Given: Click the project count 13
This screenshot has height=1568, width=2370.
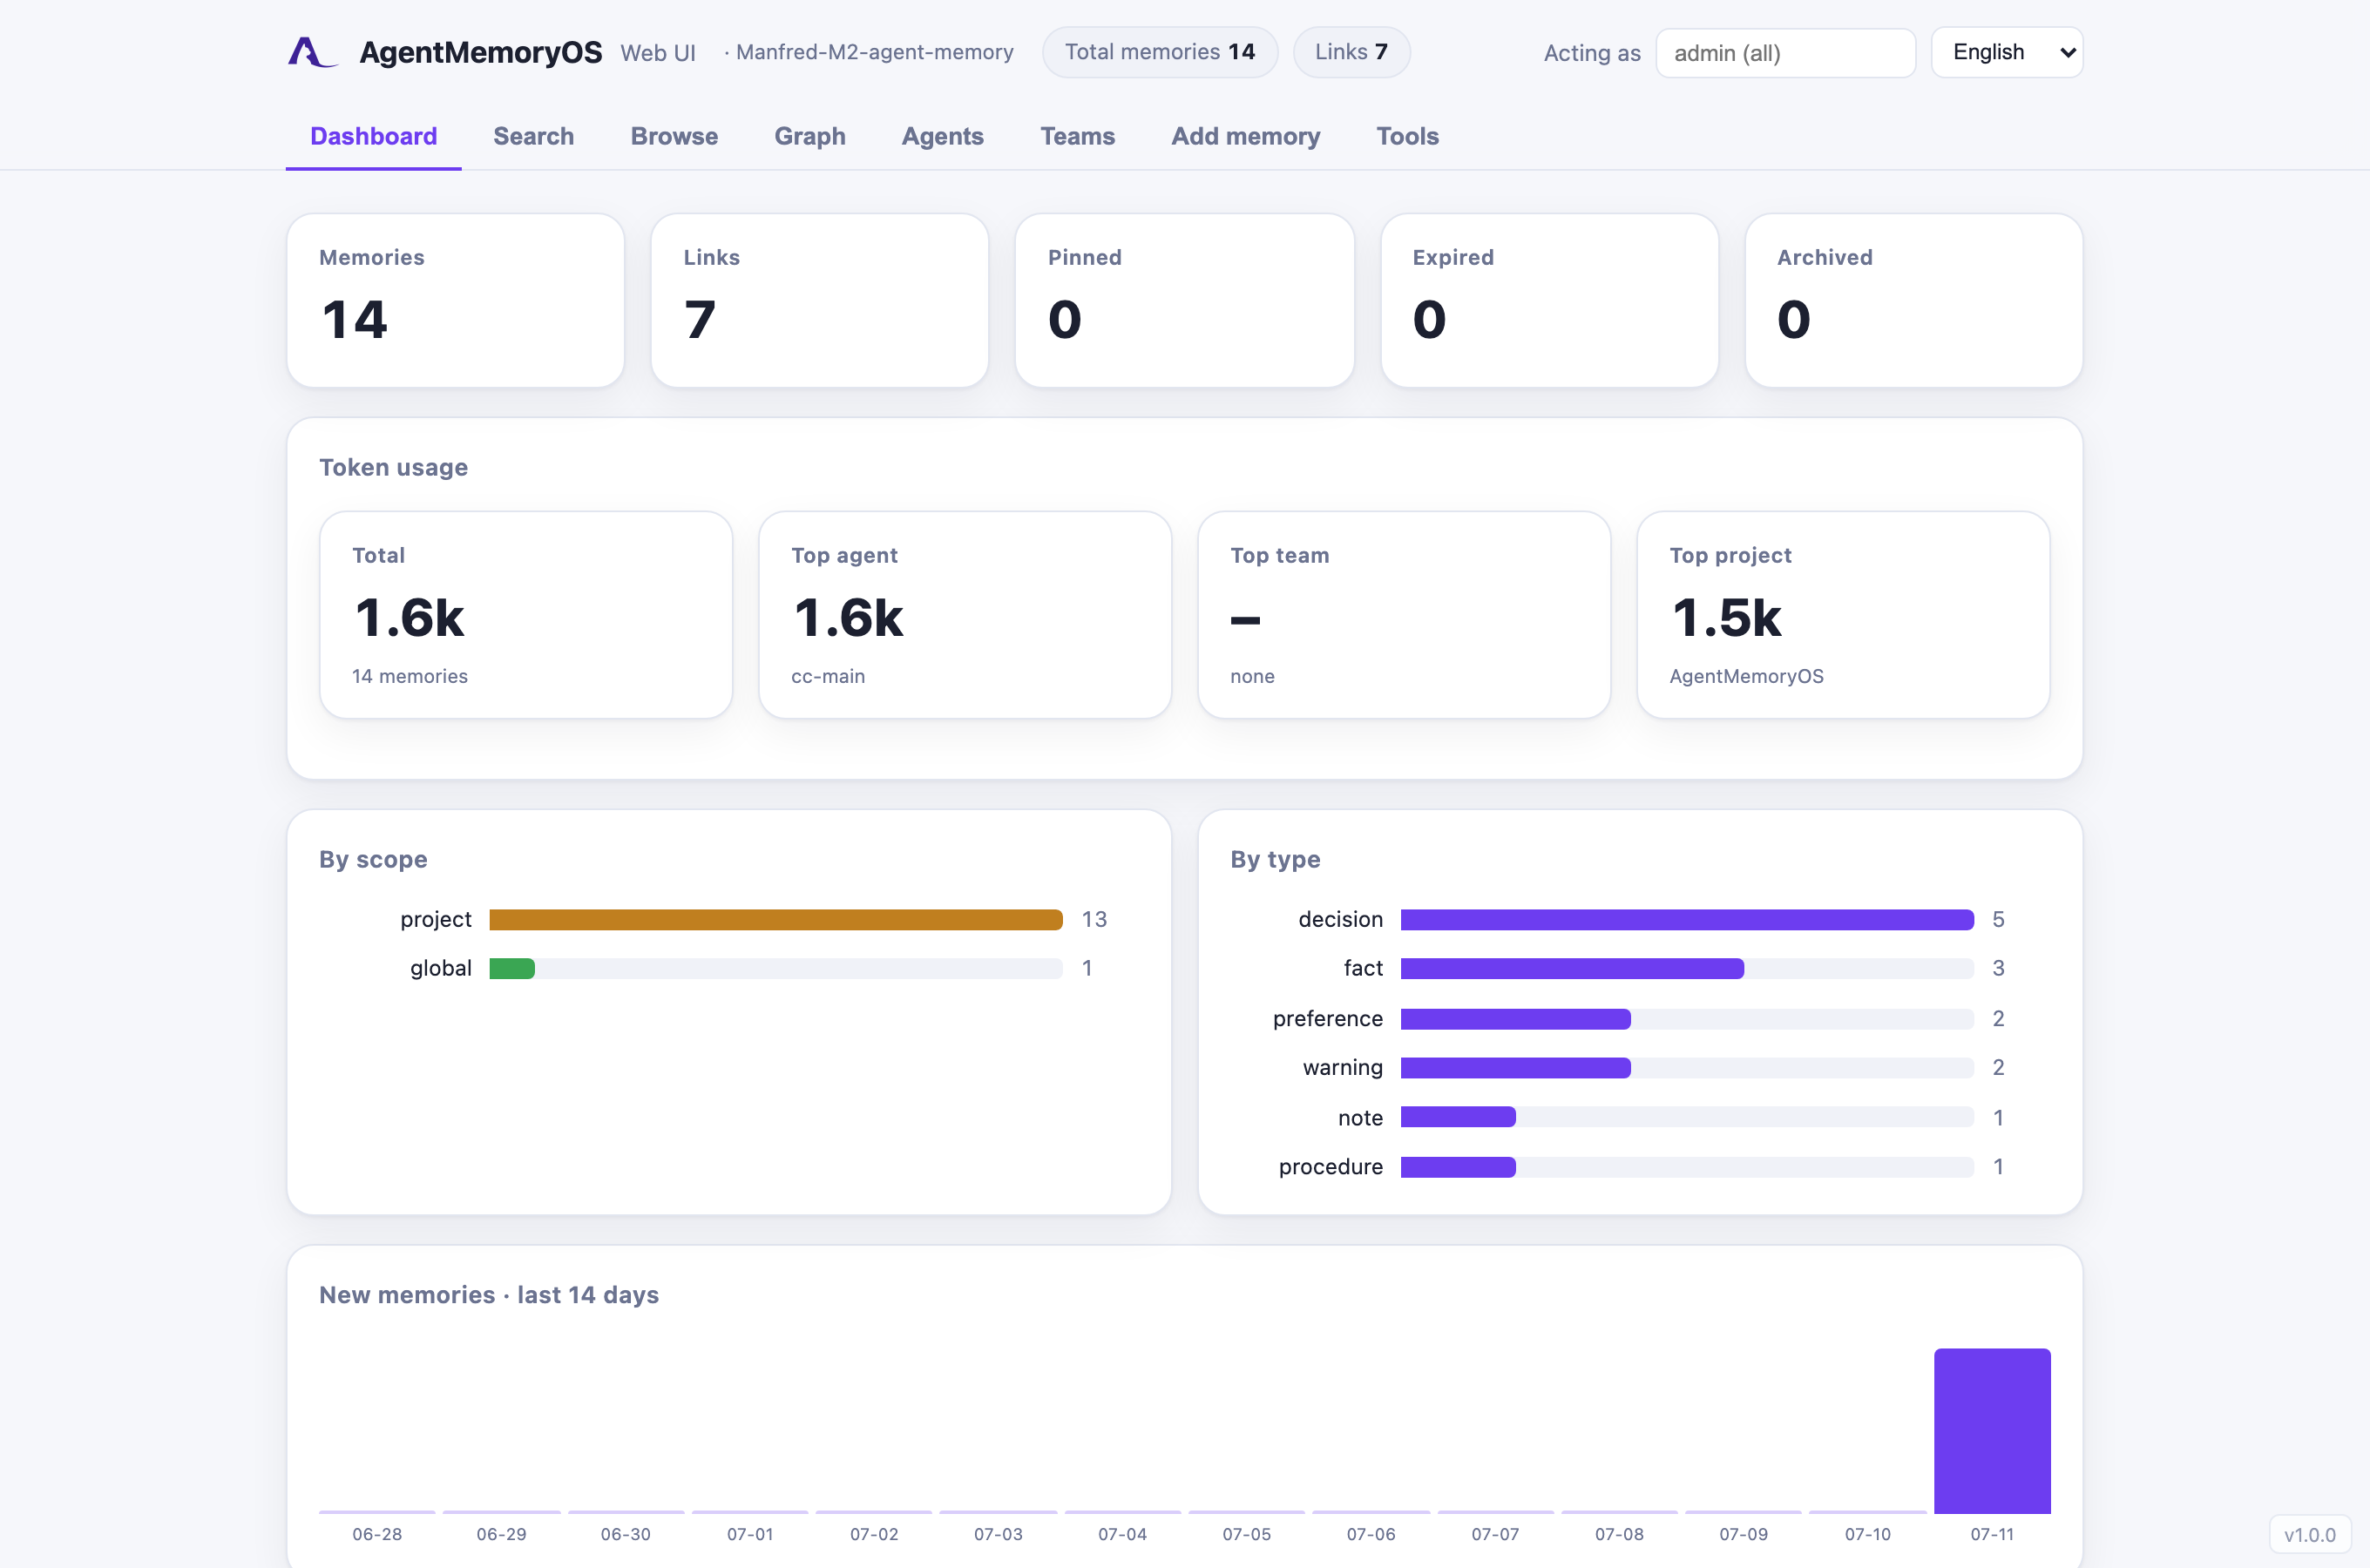Looking at the screenshot, I should (x=1094, y=919).
